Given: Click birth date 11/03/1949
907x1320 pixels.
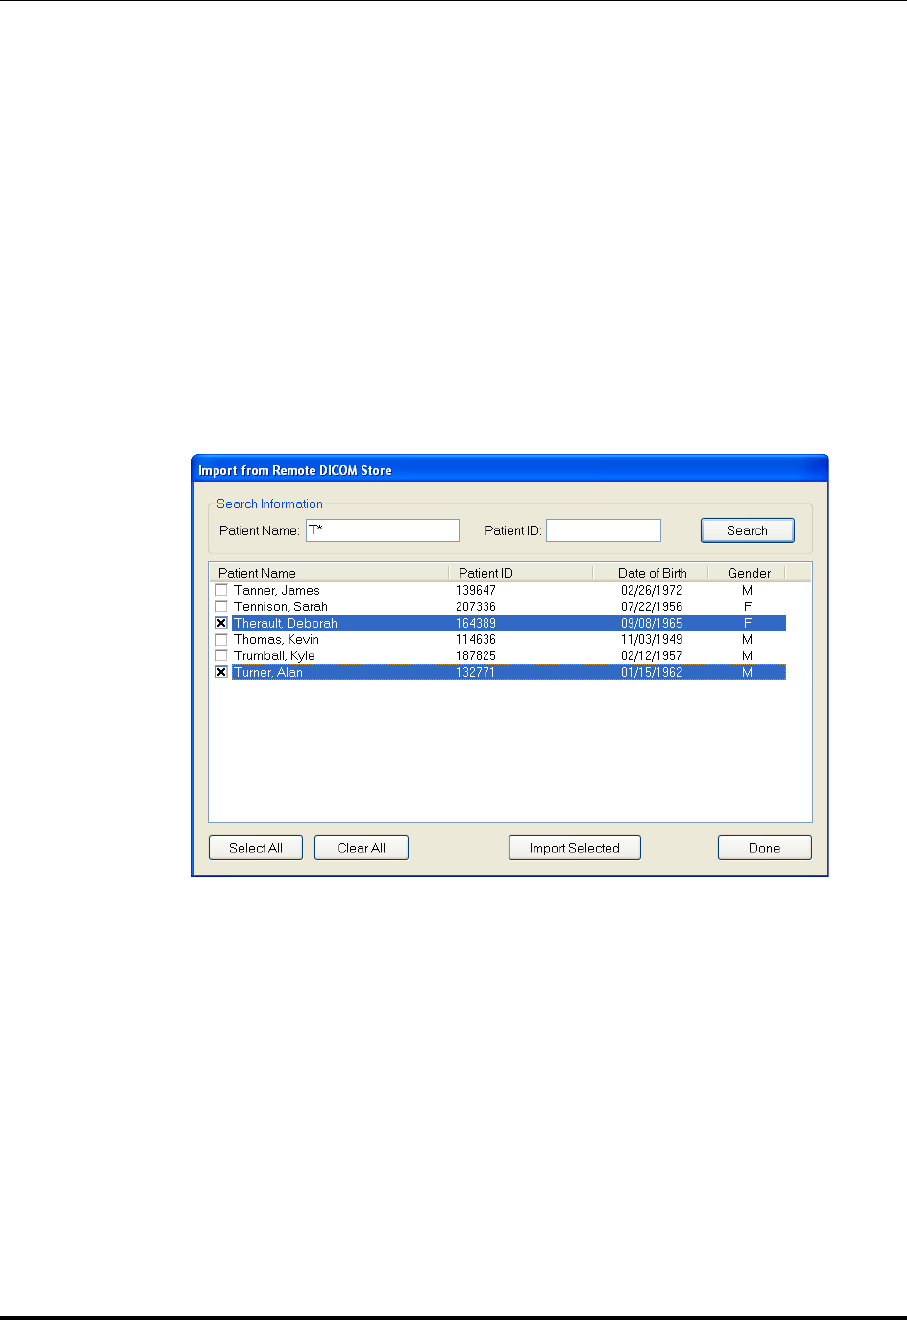Looking at the screenshot, I should [652, 639].
